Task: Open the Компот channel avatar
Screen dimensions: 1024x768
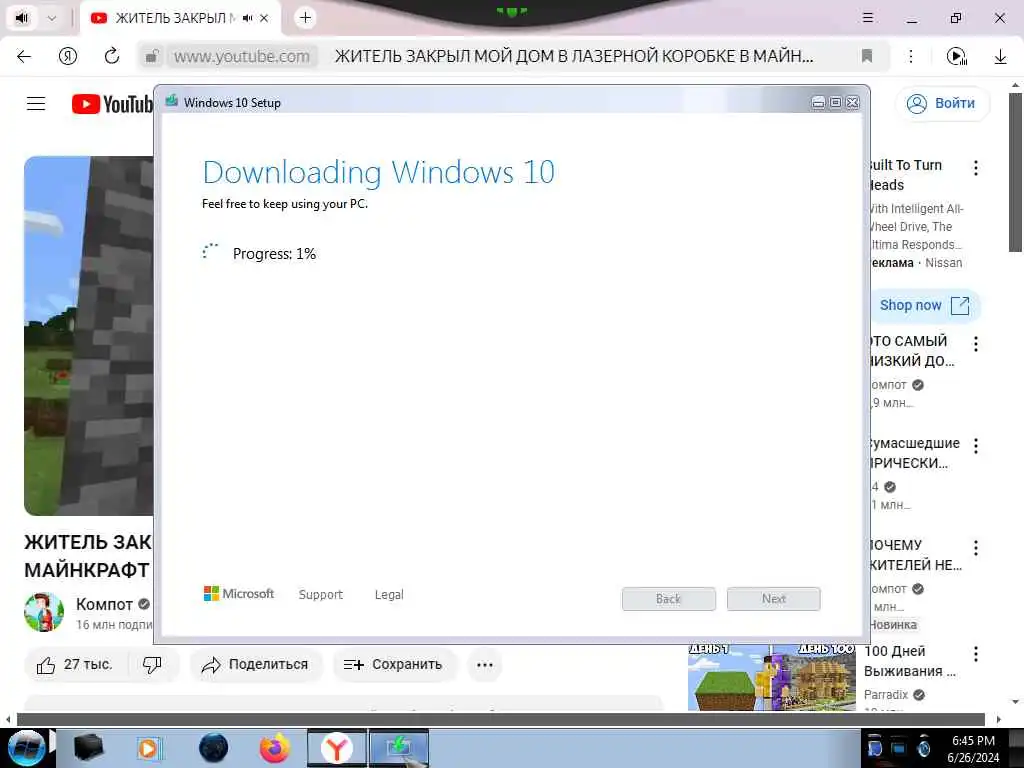Action: coord(44,612)
